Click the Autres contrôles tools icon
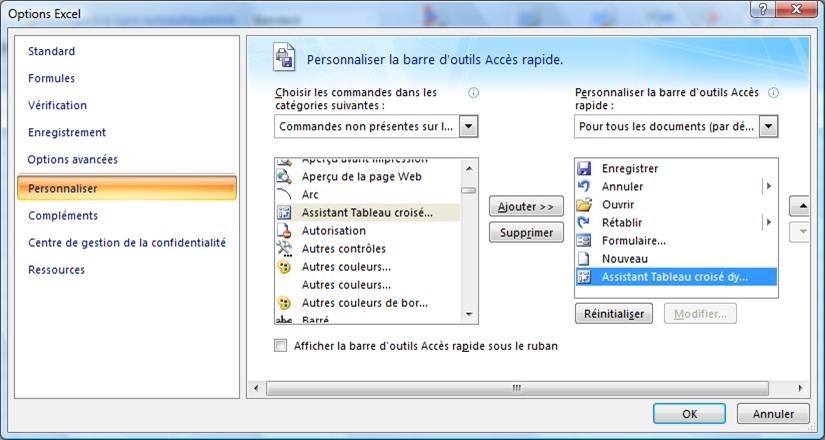 284,248
